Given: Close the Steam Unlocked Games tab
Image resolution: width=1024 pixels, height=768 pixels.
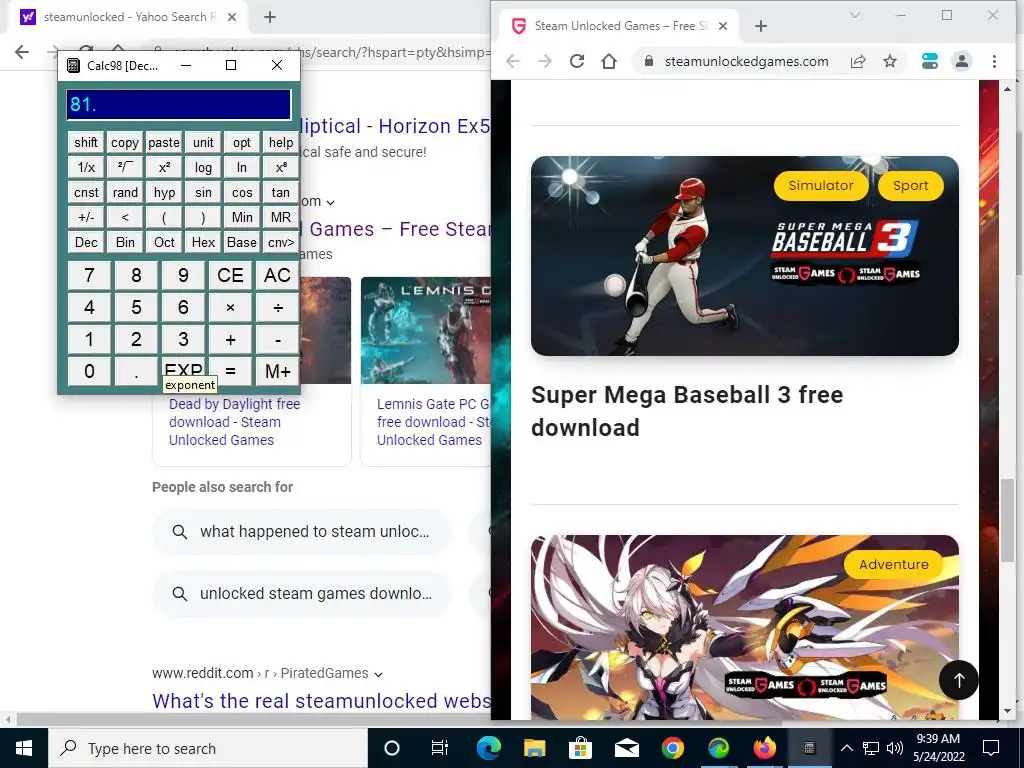Looking at the screenshot, I should click(723, 26).
